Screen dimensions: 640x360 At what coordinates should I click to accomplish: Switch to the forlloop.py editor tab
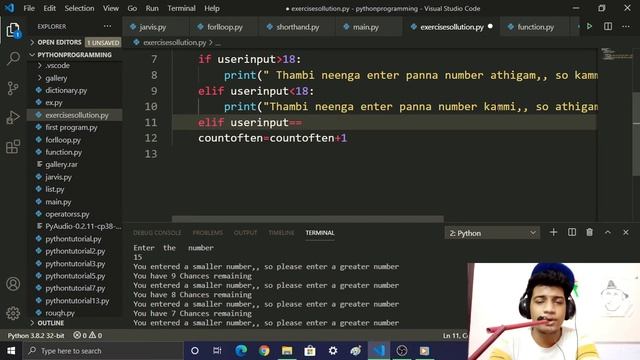pyautogui.click(x=224, y=27)
